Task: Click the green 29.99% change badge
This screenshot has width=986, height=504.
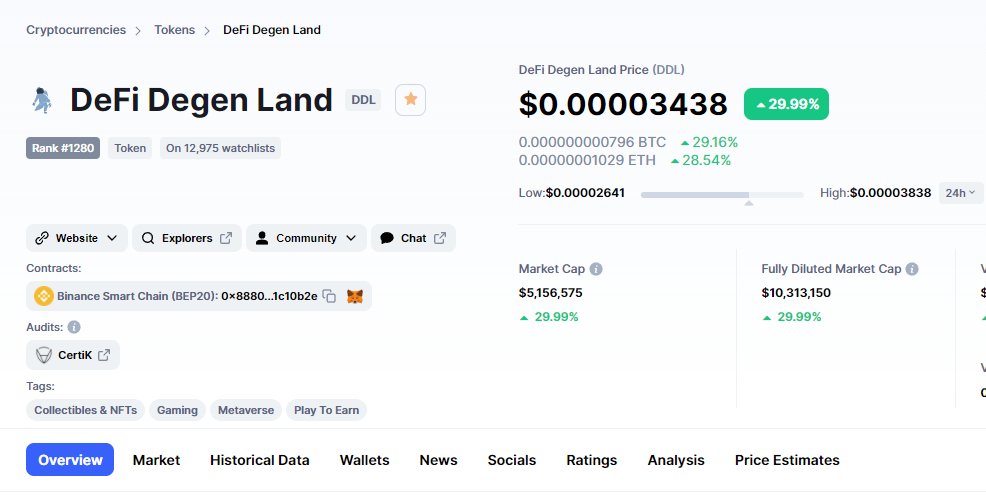Action: click(786, 104)
